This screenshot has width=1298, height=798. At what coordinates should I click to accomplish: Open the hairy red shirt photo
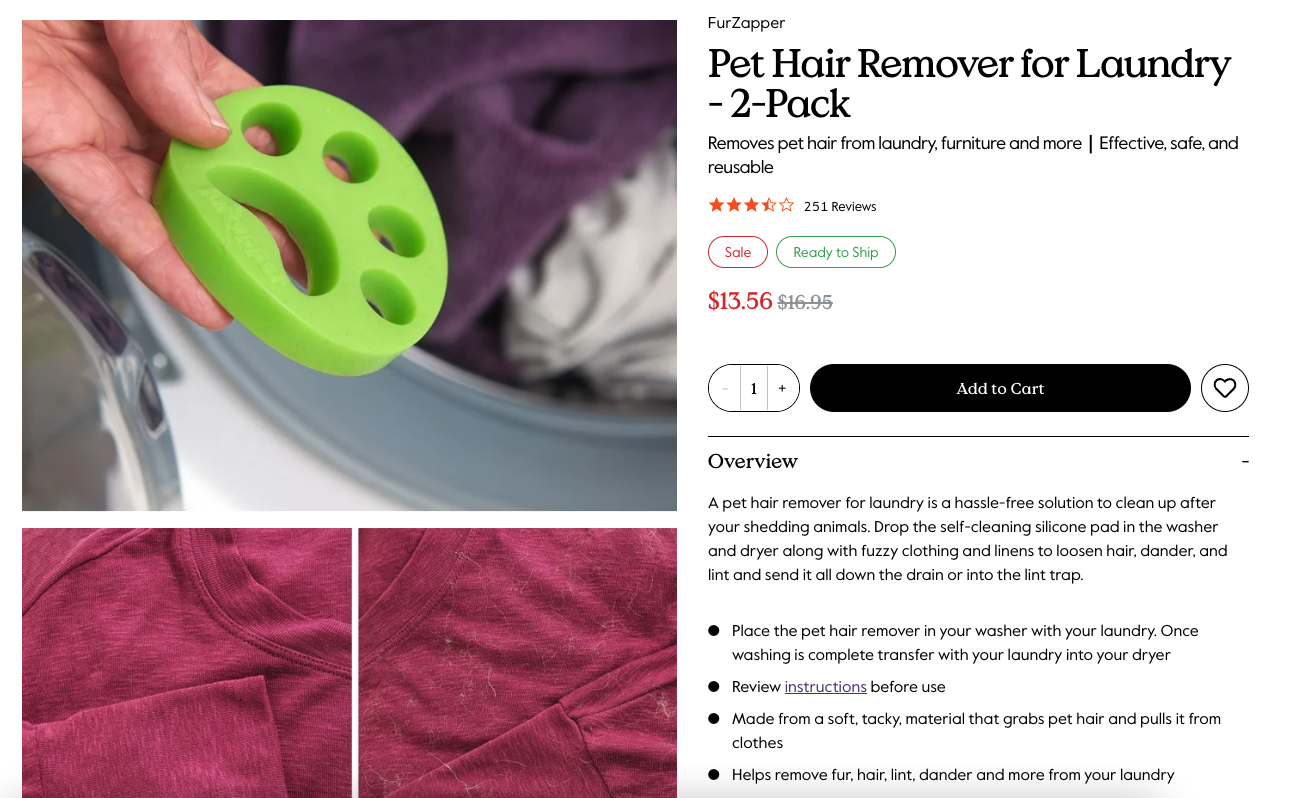tap(518, 663)
